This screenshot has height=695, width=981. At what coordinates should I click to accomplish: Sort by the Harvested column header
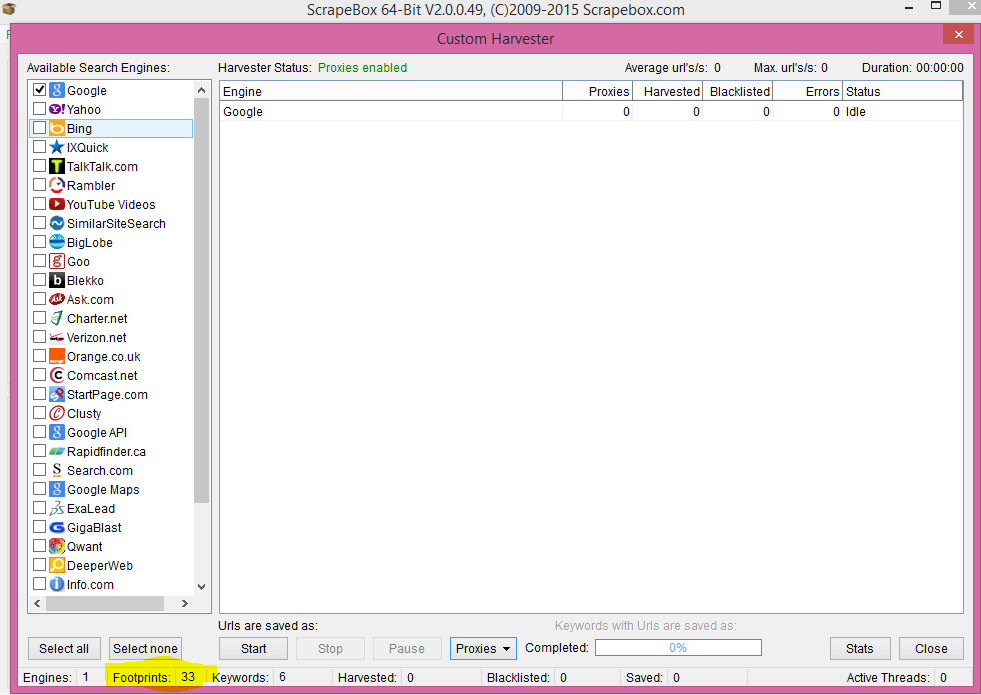pyautogui.click(x=668, y=91)
